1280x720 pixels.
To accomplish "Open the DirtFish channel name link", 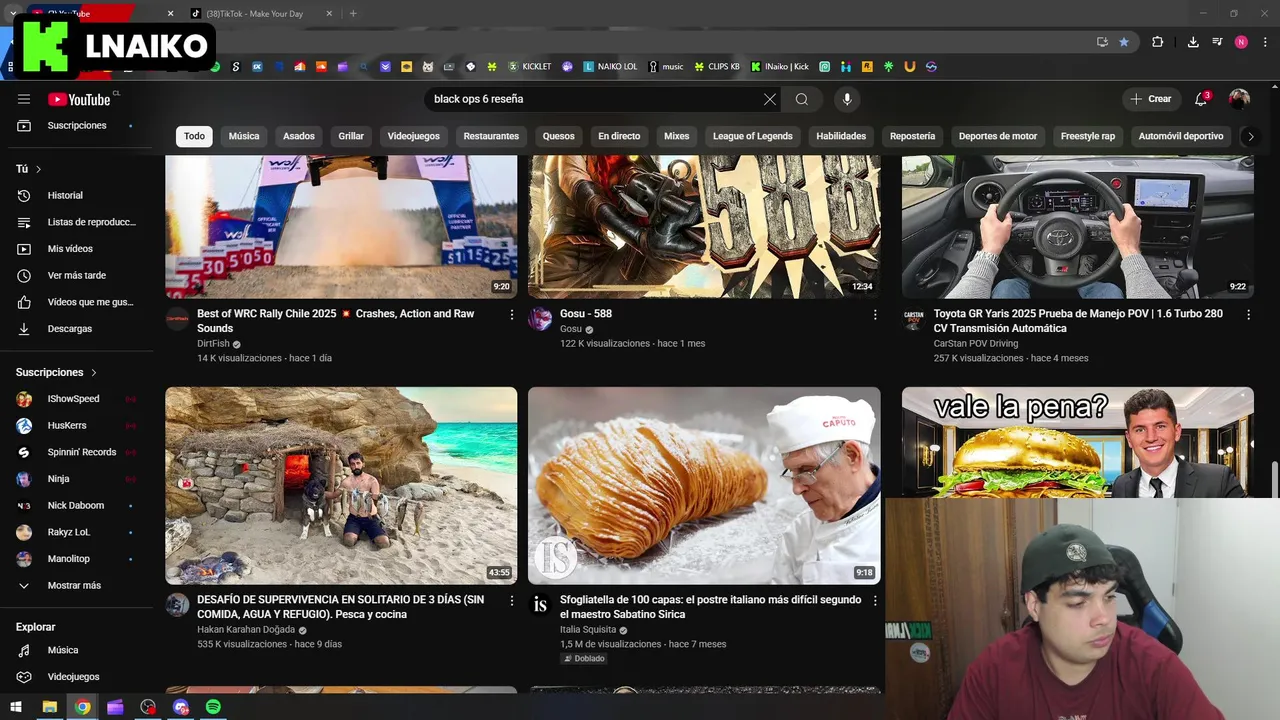I will point(213,343).
